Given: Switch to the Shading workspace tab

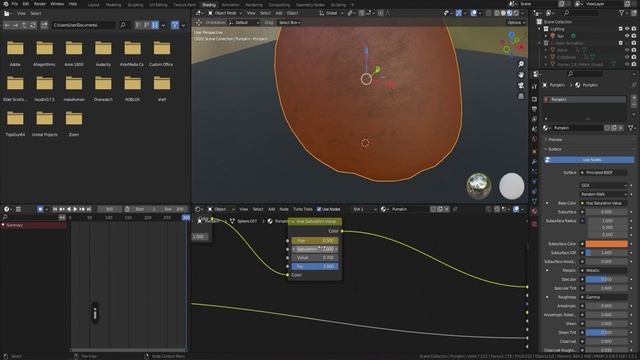Looking at the screenshot, I should (x=209, y=5).
